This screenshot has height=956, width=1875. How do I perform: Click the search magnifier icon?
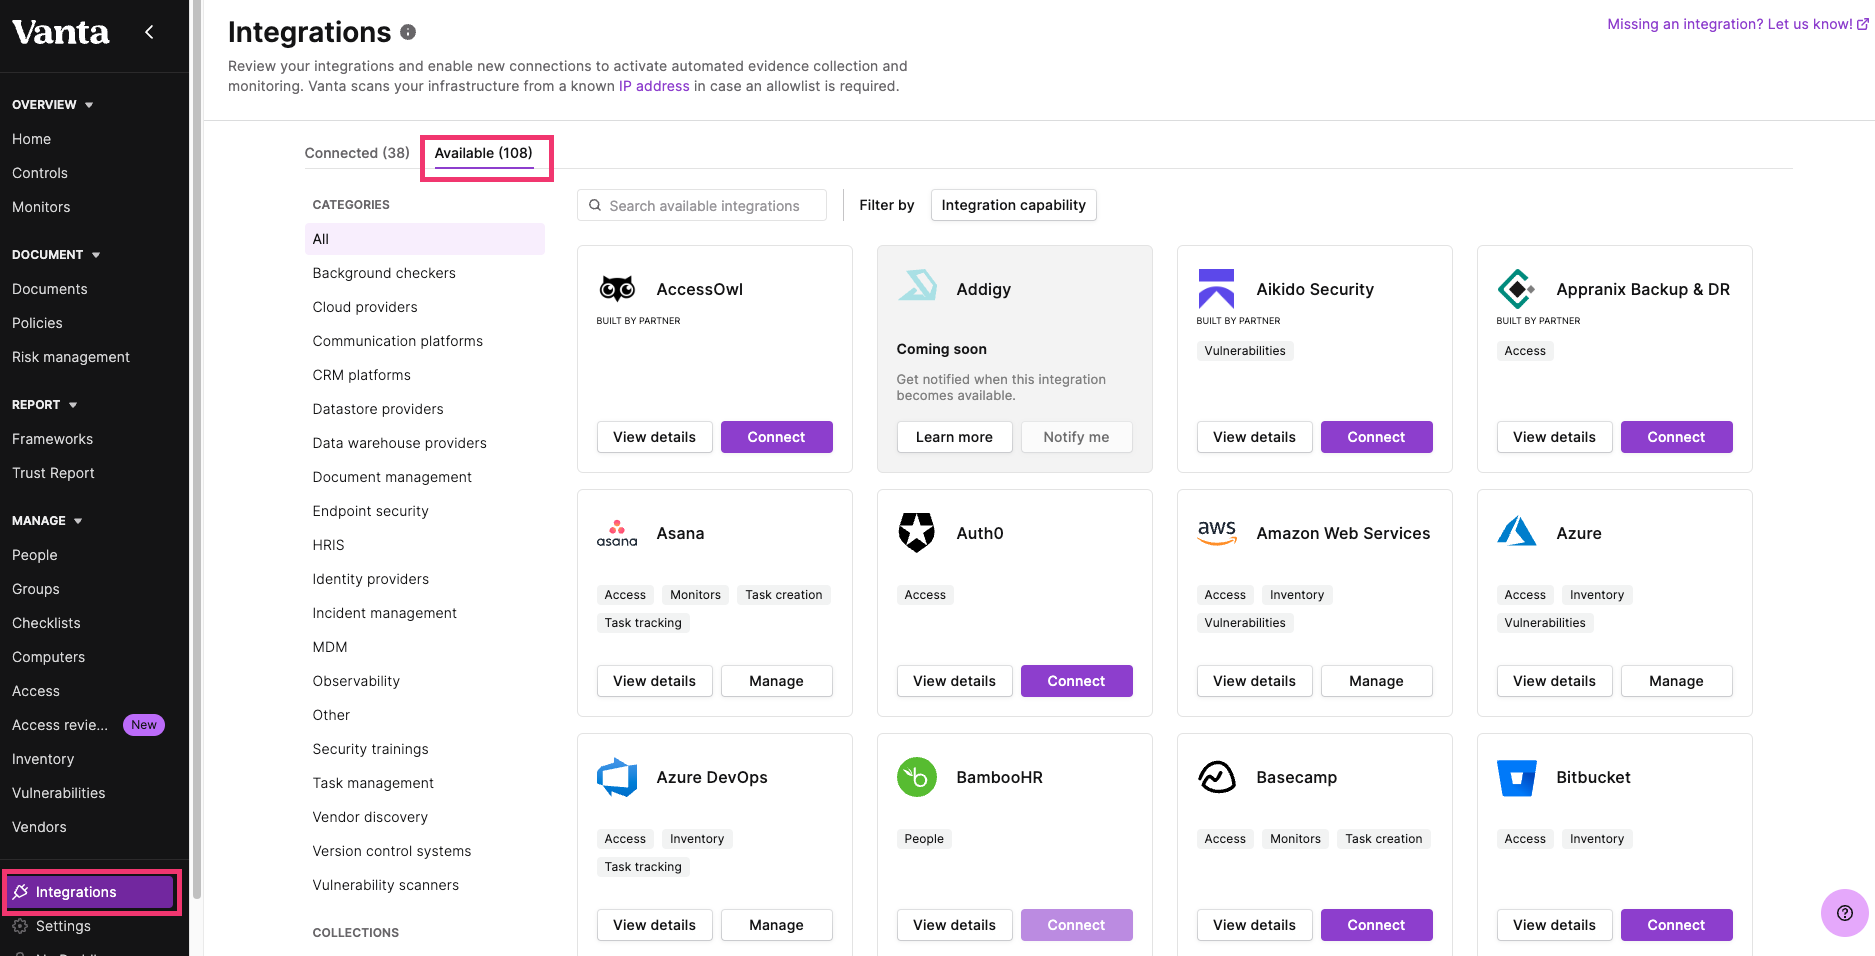(595, 205)
